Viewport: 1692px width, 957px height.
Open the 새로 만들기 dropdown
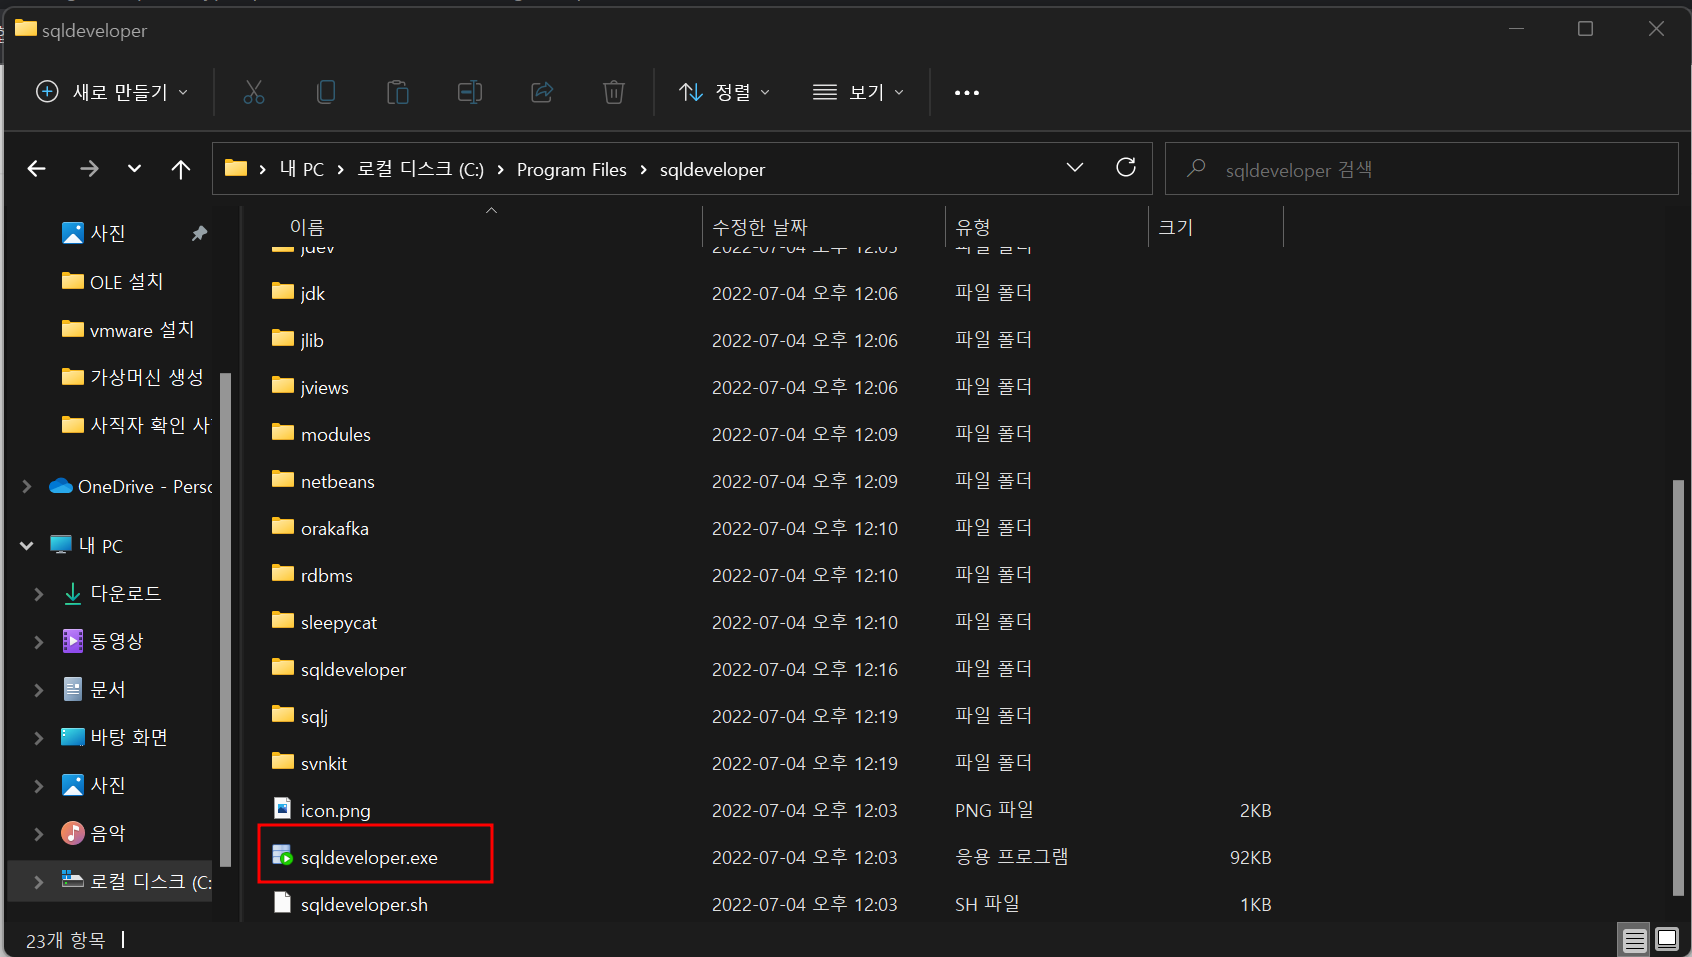[112, 92]
